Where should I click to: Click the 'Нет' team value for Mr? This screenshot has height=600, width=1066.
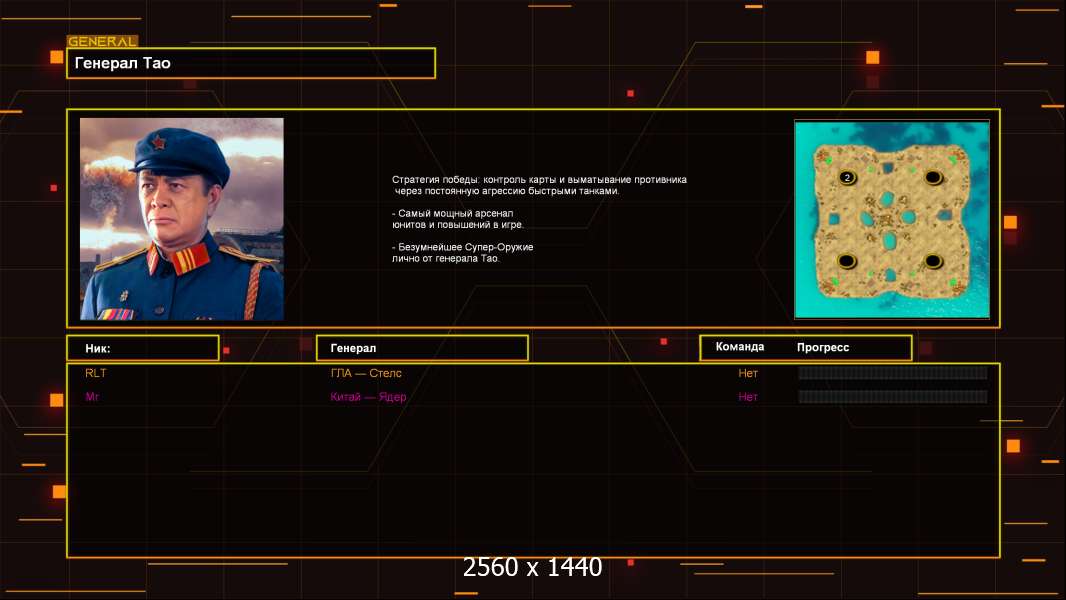[x=748, y=397]
